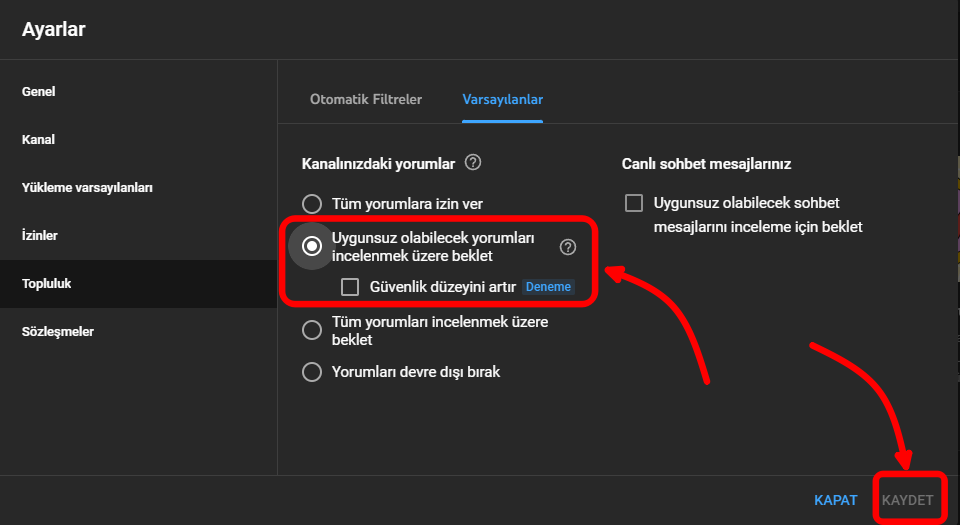
Task: Select Yorumları devre dışı bırak radio button
Action: pos(313,372)
